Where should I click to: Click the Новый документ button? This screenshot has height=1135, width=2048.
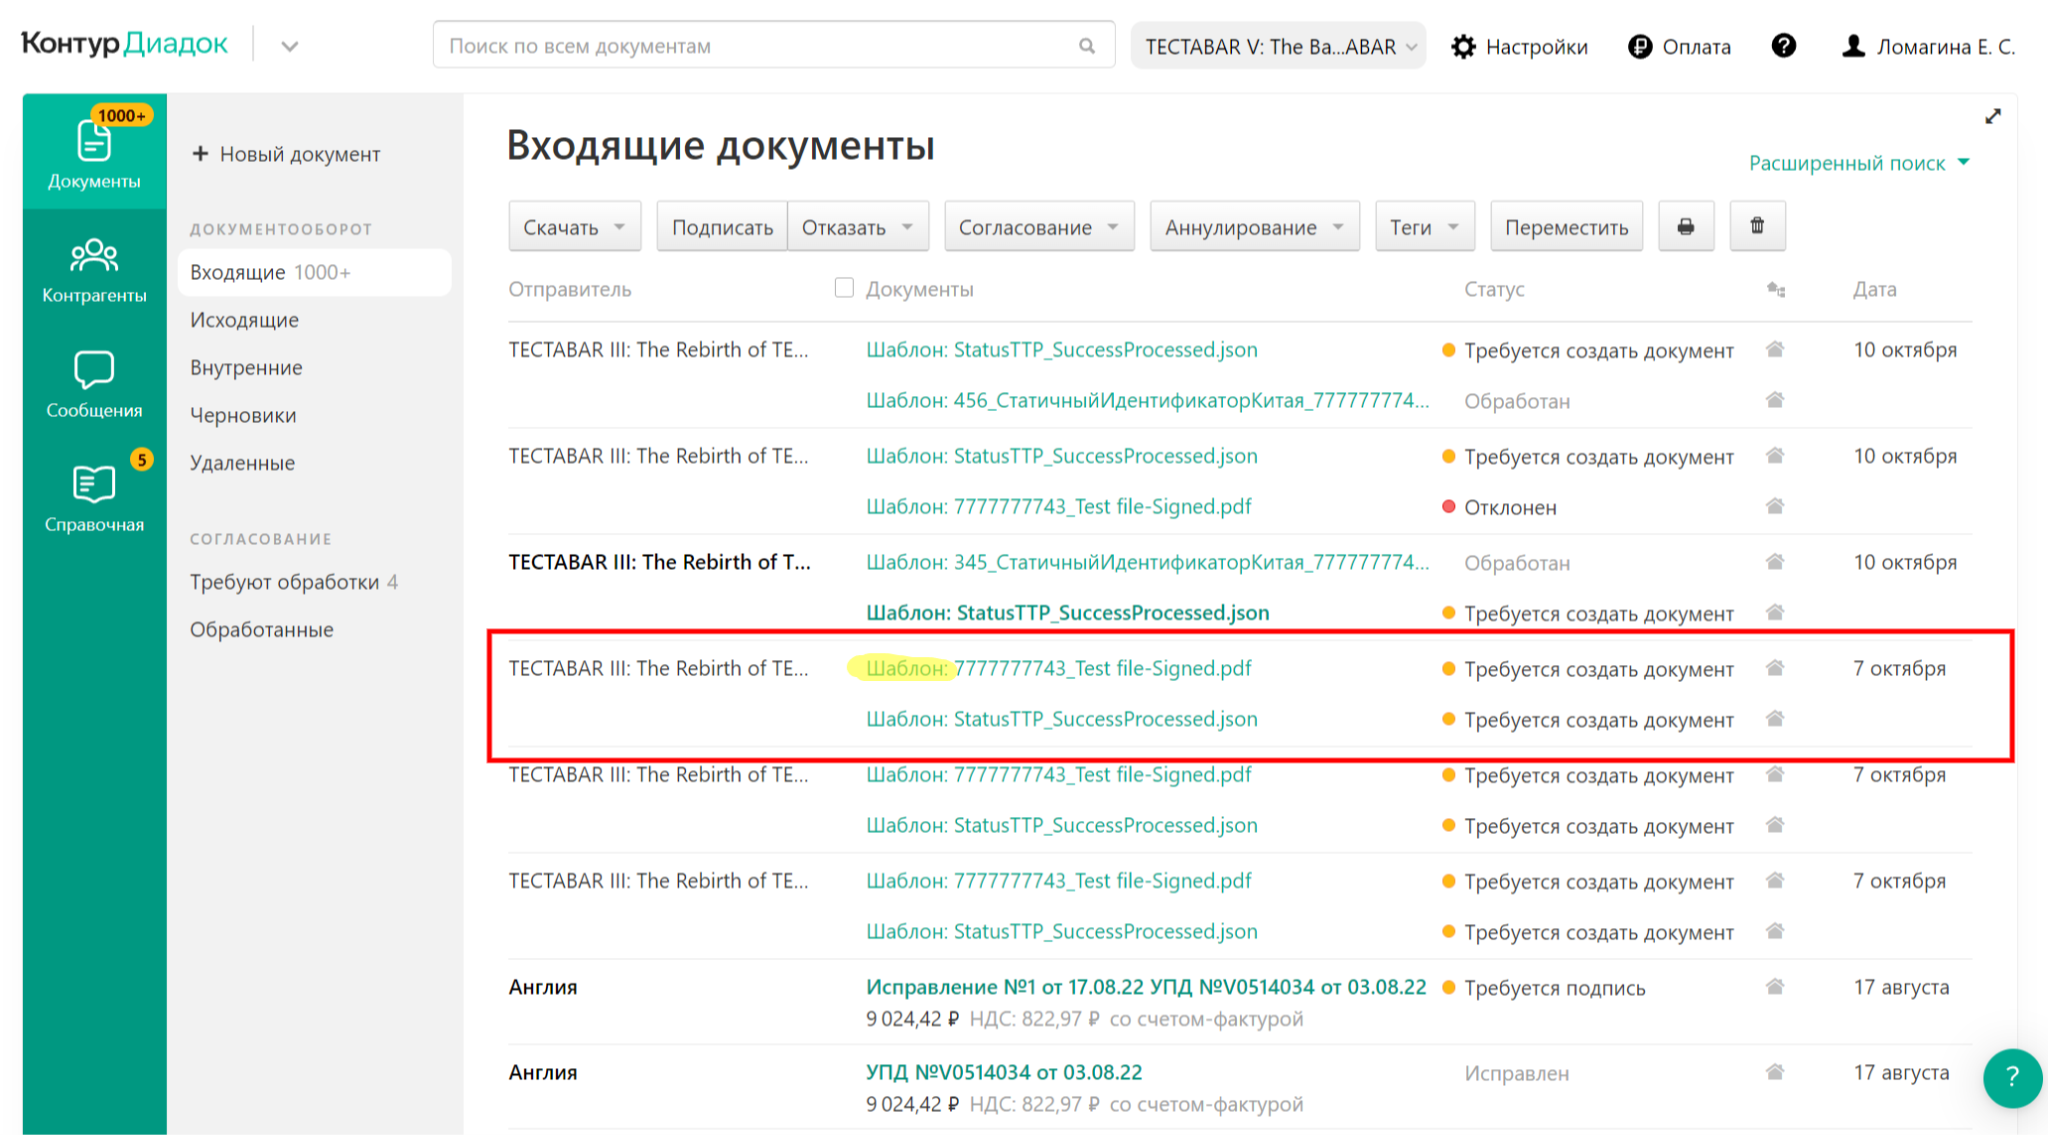coord(287,154)
